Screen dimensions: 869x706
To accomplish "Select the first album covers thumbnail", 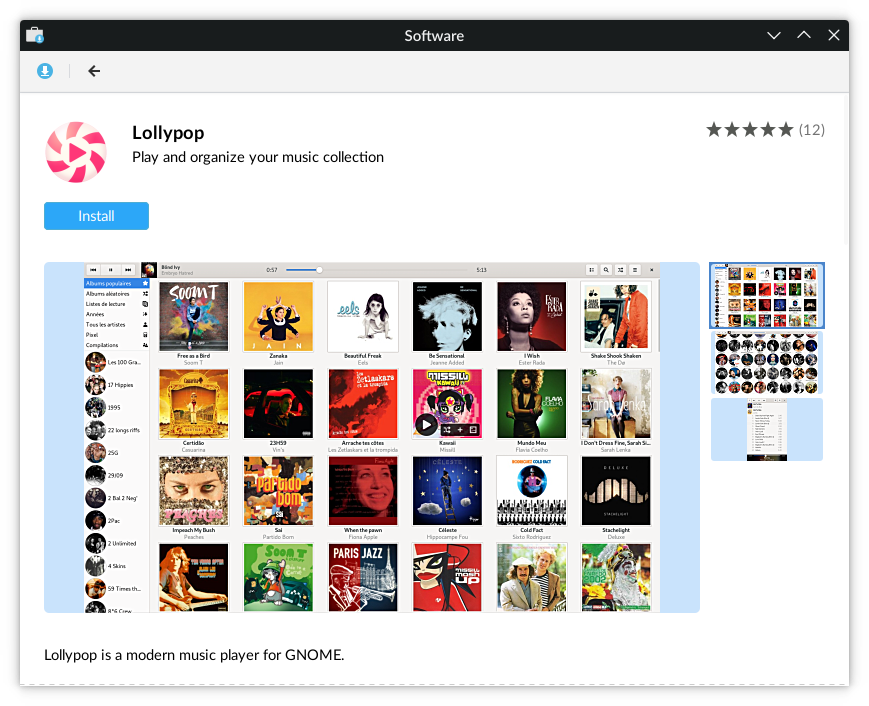I will 767,295.
